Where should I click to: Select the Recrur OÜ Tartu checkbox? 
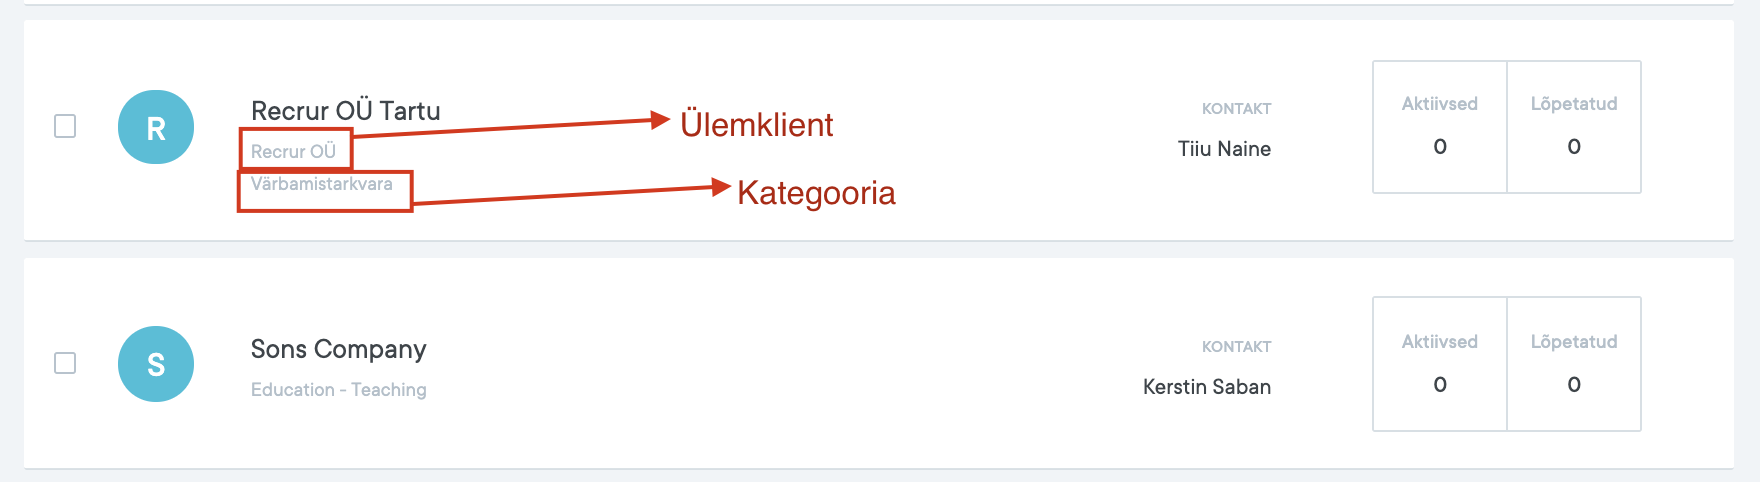click(65, 126)
